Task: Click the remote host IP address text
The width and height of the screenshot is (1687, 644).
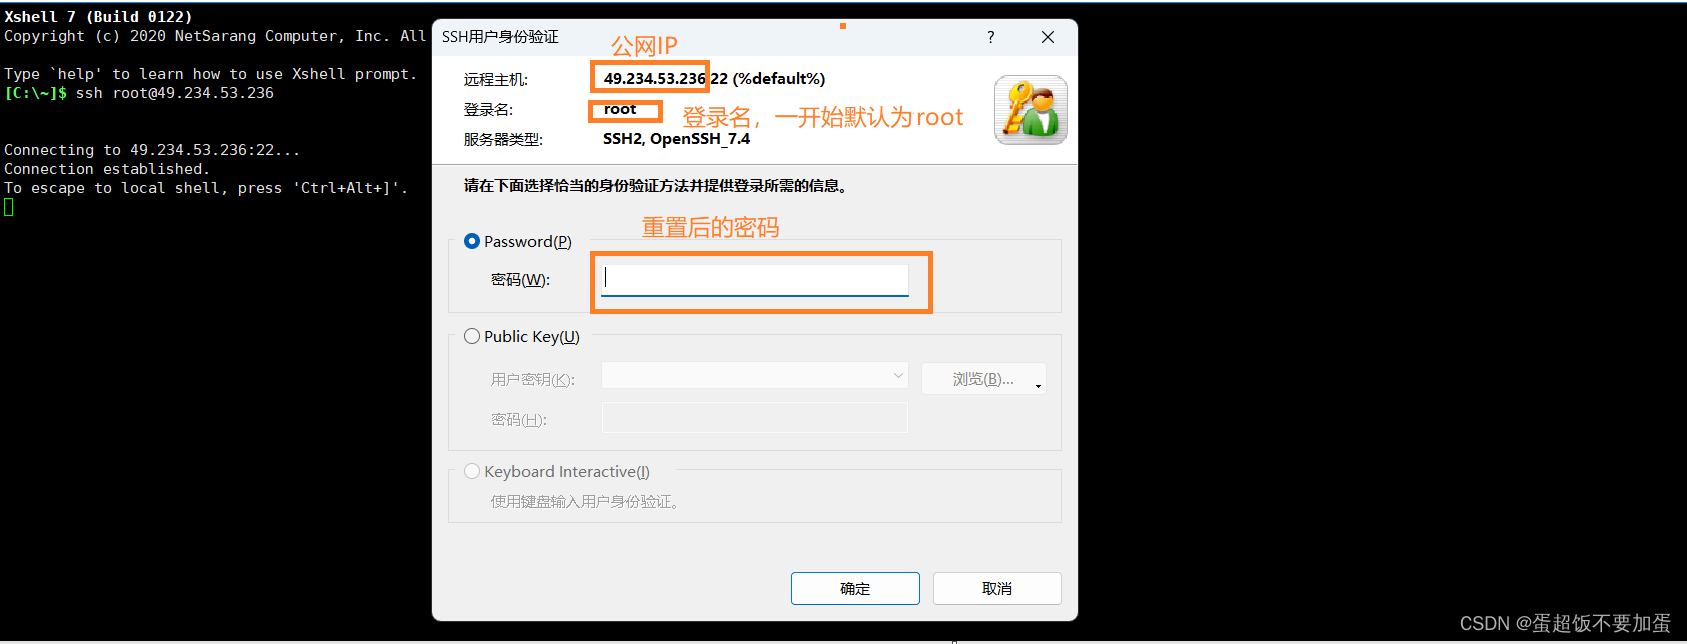Action: coord(655,78)
